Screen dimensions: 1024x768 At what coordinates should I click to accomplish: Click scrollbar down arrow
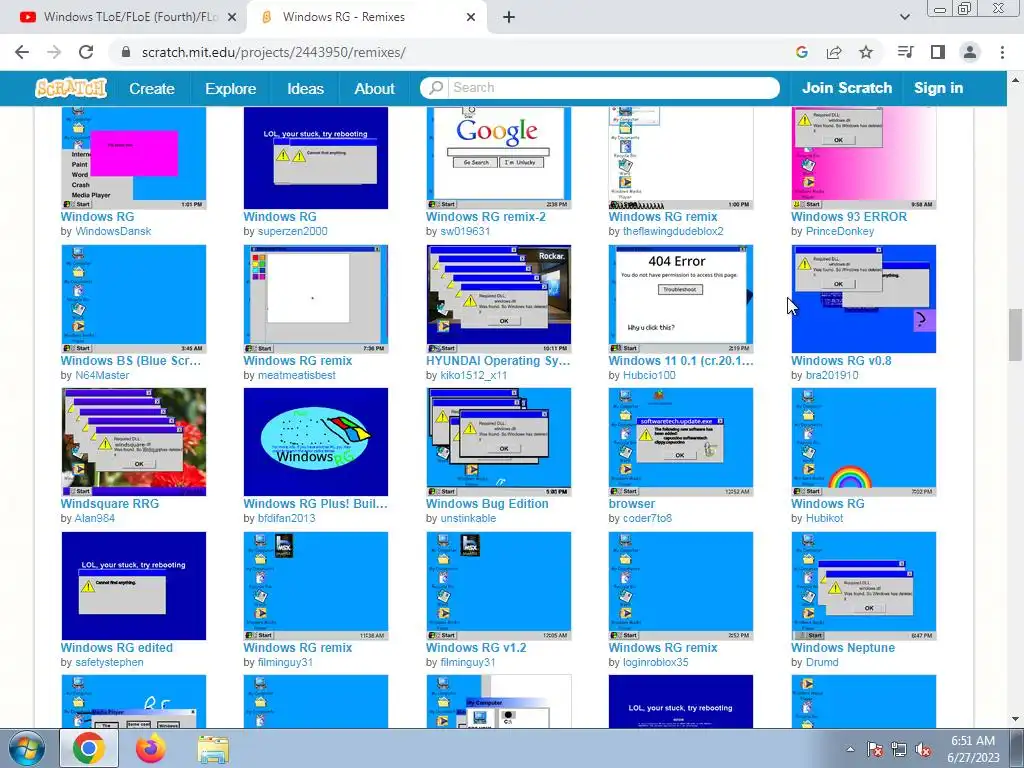pos(1015,719)
